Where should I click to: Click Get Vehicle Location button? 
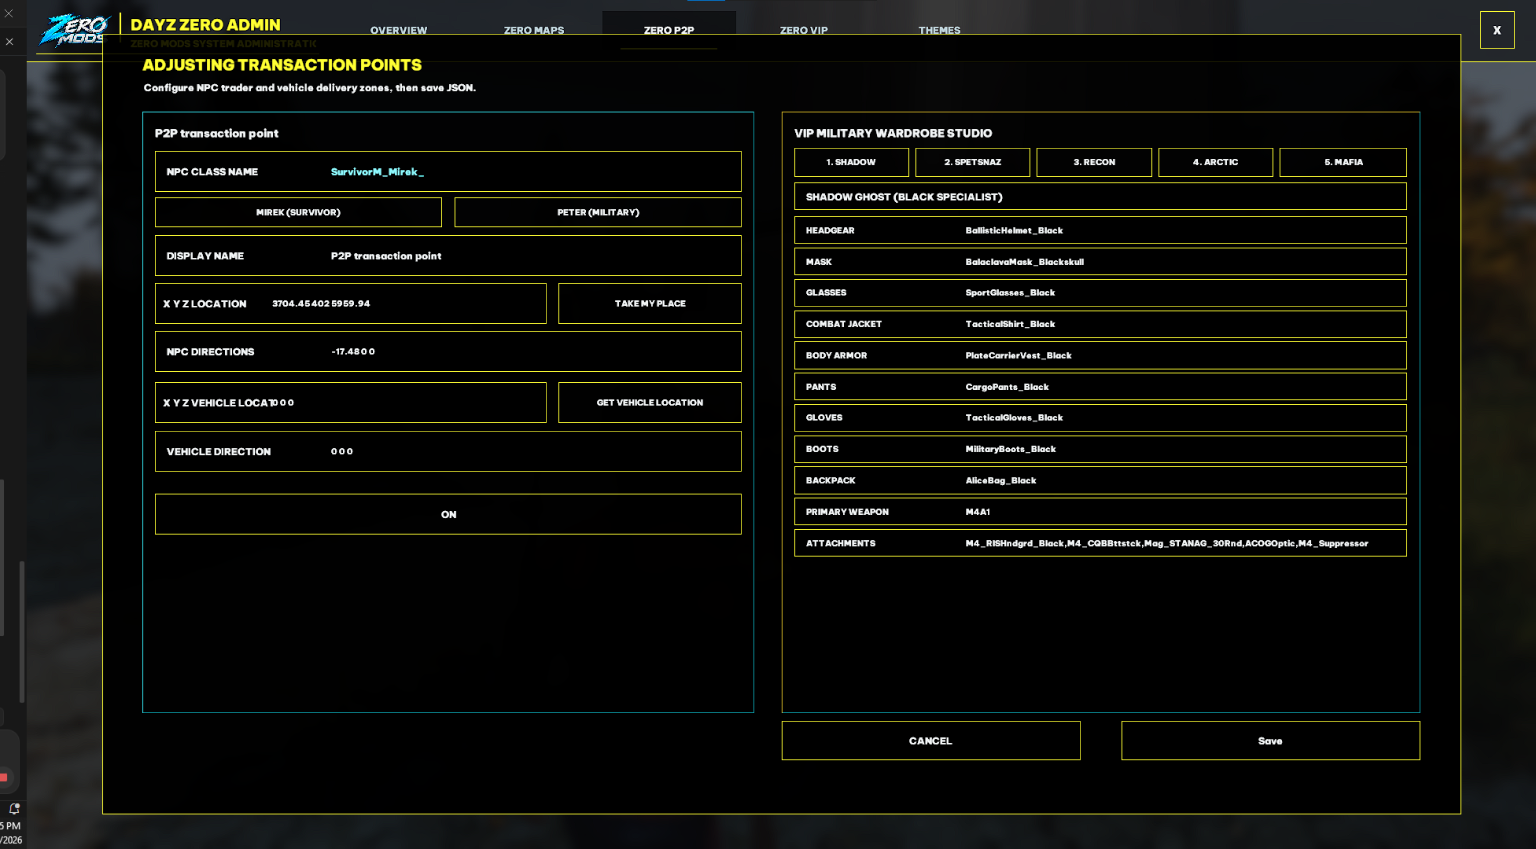point(650,402)
